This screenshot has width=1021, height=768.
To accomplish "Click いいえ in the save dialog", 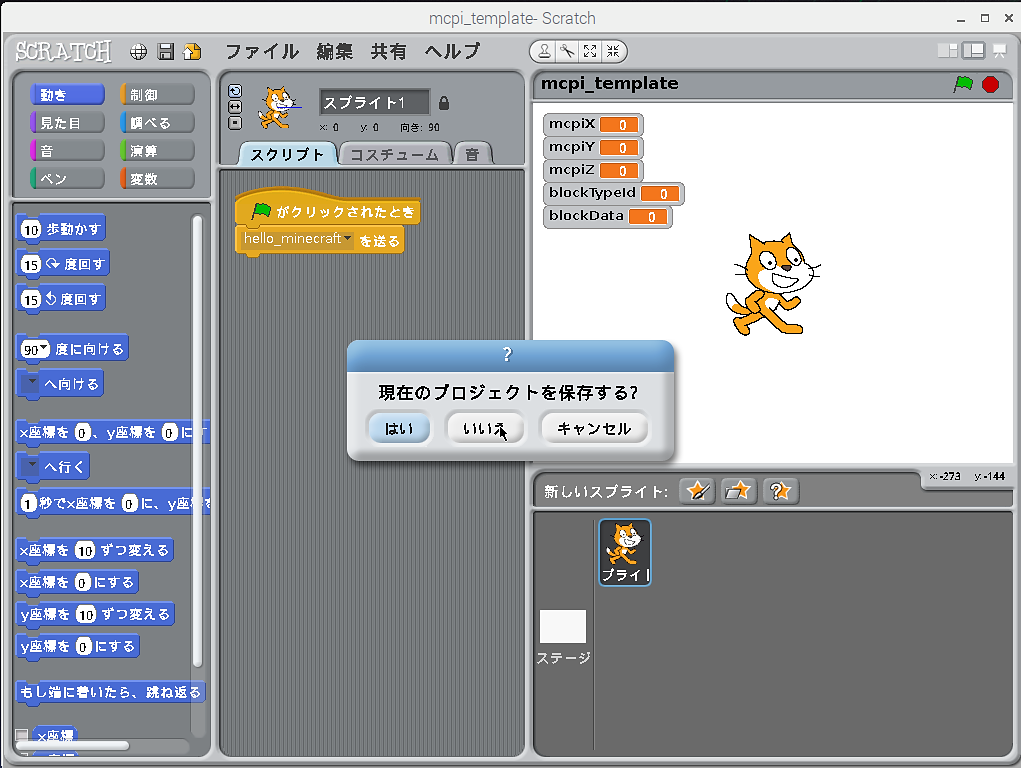I will tap(484, 428).
